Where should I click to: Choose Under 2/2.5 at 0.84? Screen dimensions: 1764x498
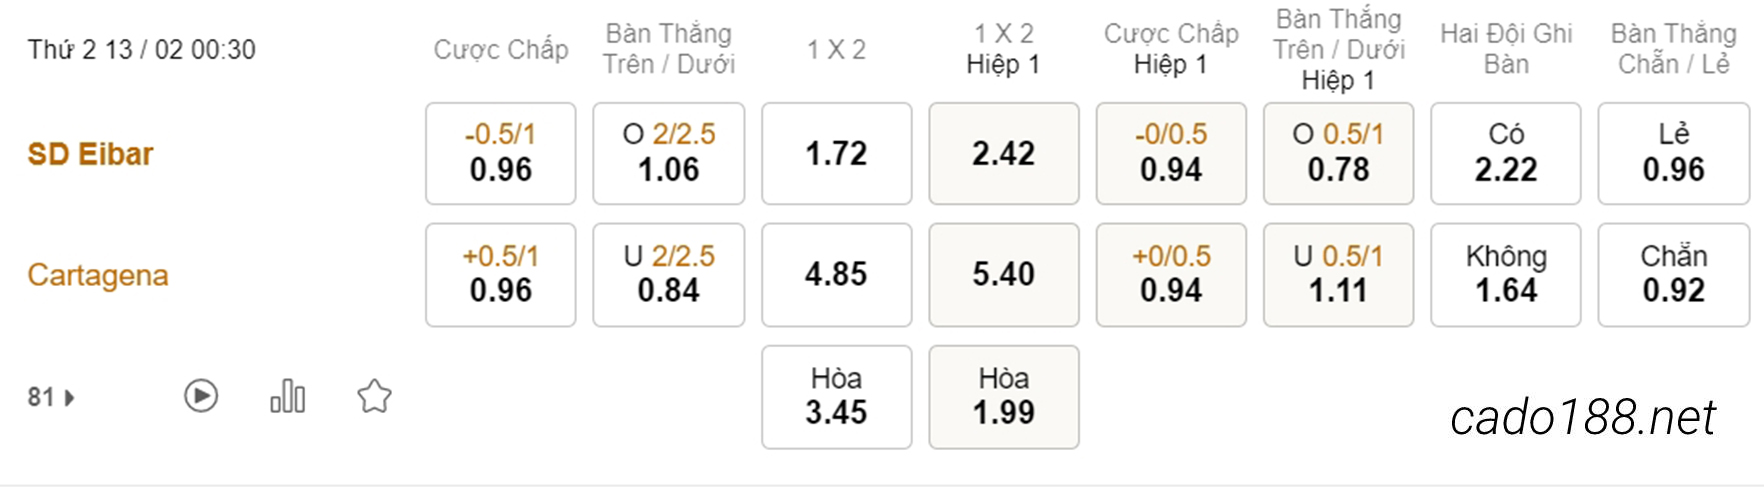click(669, 275)
